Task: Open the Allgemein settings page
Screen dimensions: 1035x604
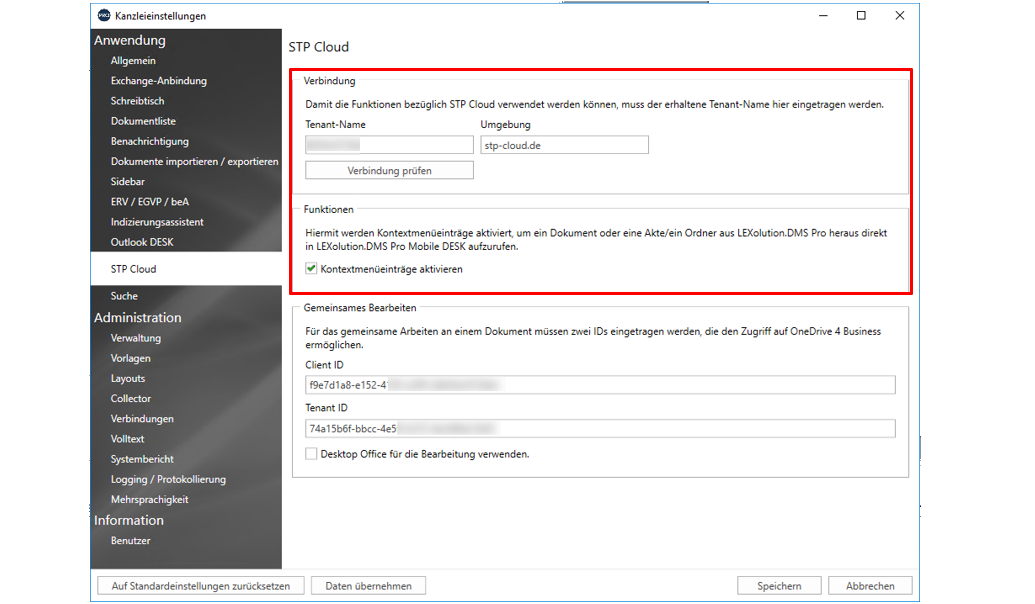Action: click(133, 61)
